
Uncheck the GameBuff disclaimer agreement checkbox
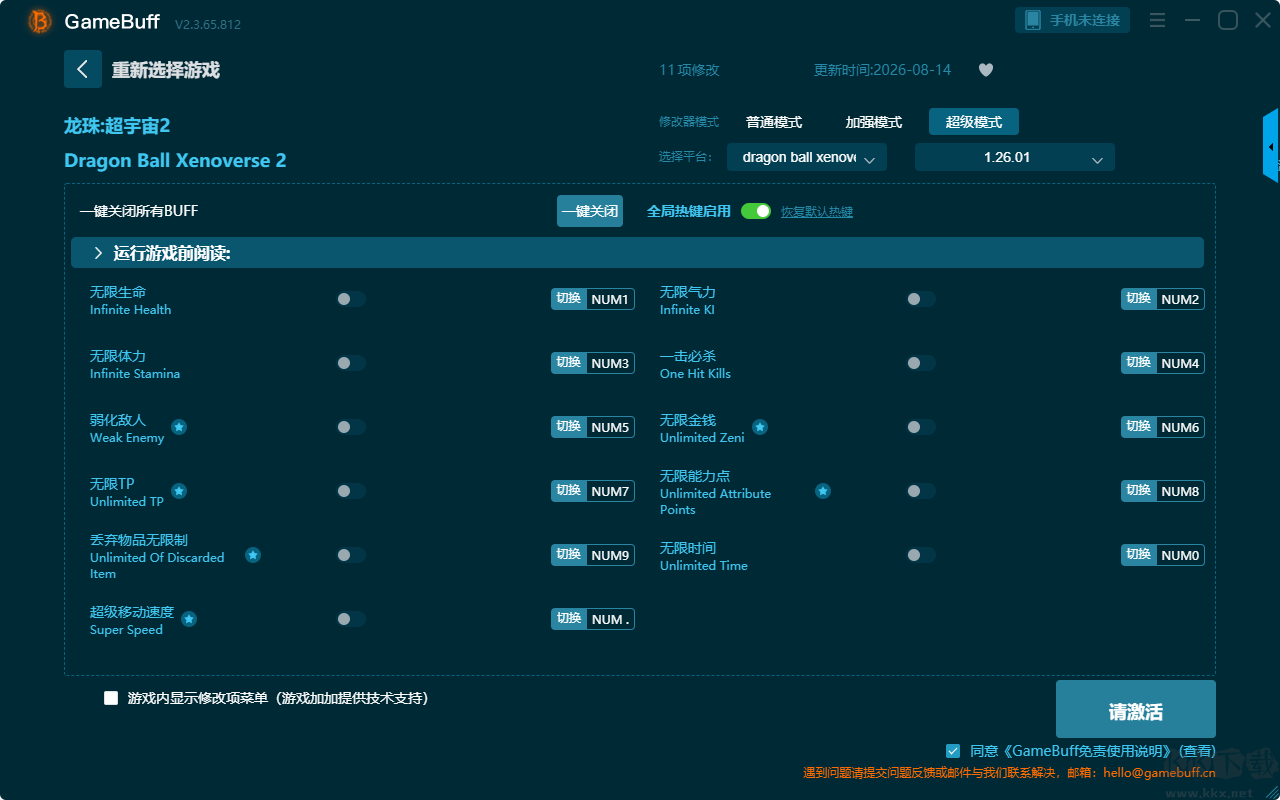point(953,751)
